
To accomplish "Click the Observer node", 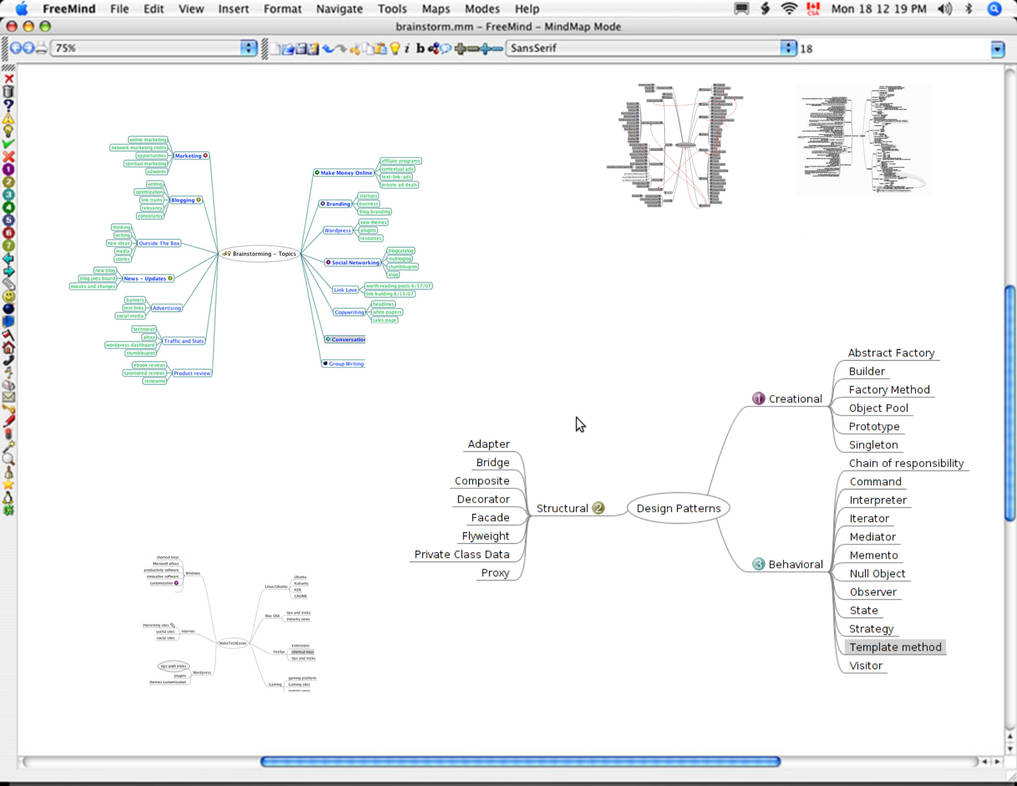I will tap(873, 592).
